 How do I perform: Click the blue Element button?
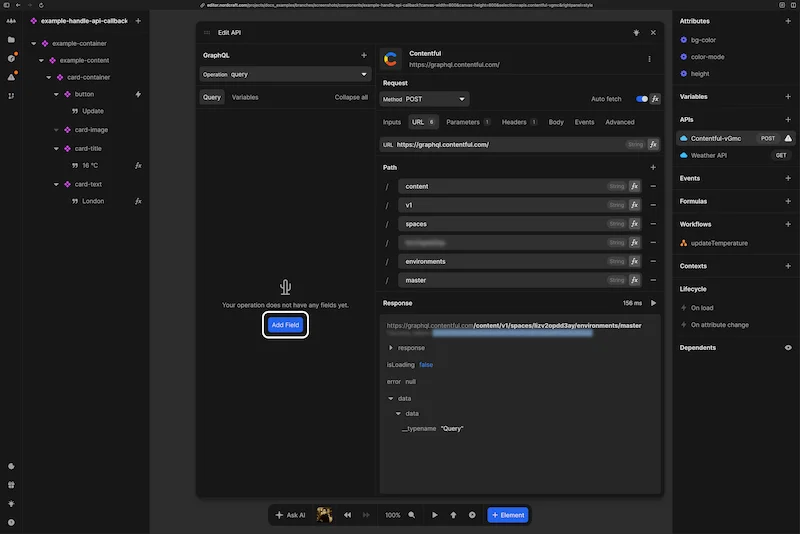tap(508, 515)
